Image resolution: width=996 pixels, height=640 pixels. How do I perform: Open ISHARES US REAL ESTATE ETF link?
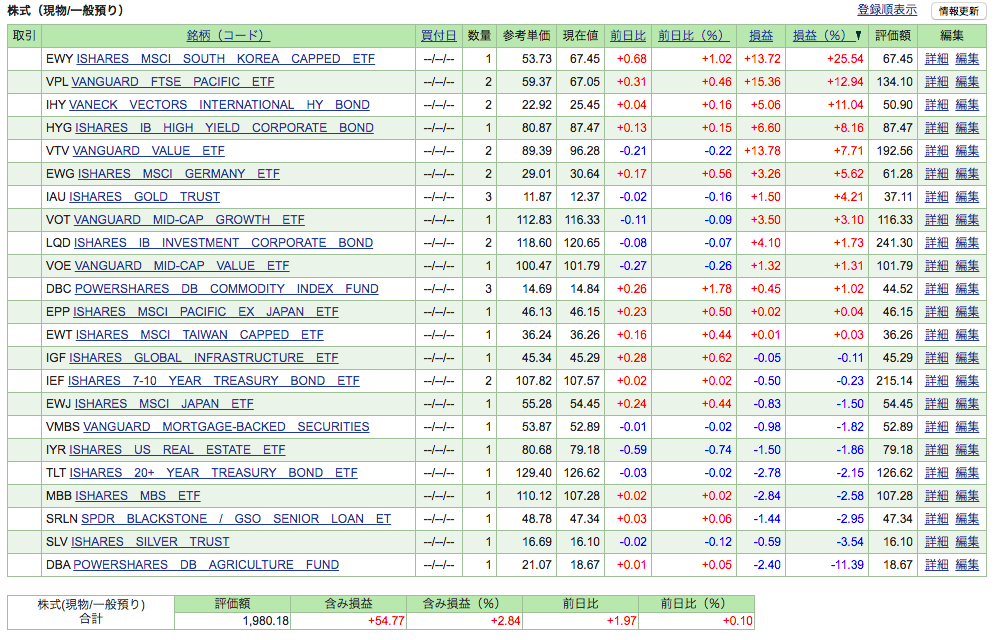(x=177, y=450)
